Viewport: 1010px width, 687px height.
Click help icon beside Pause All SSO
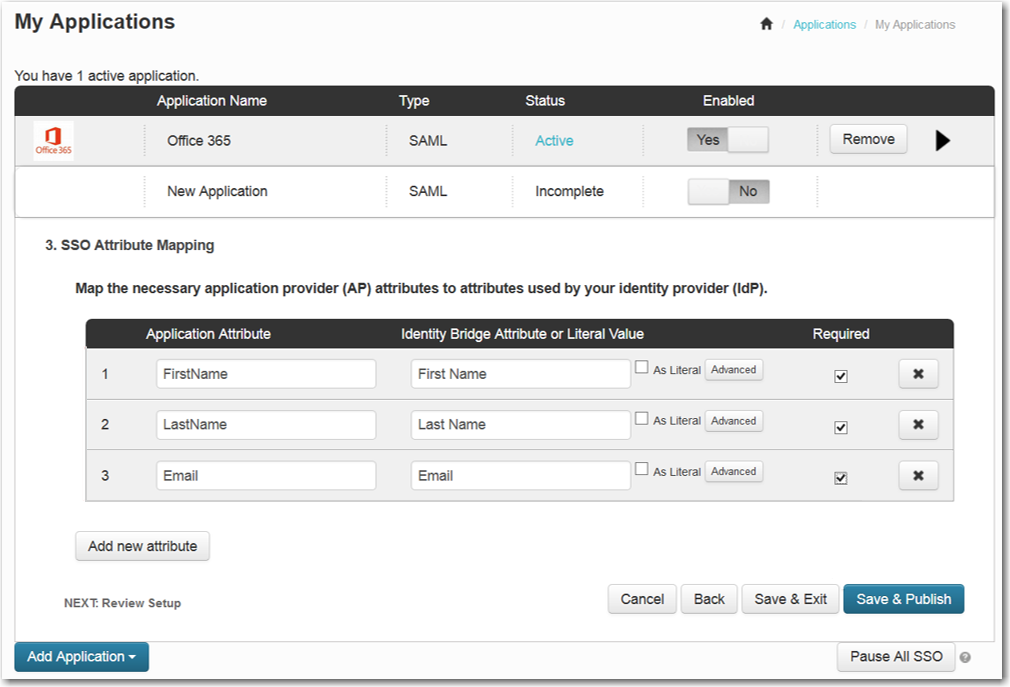point(965,658)
